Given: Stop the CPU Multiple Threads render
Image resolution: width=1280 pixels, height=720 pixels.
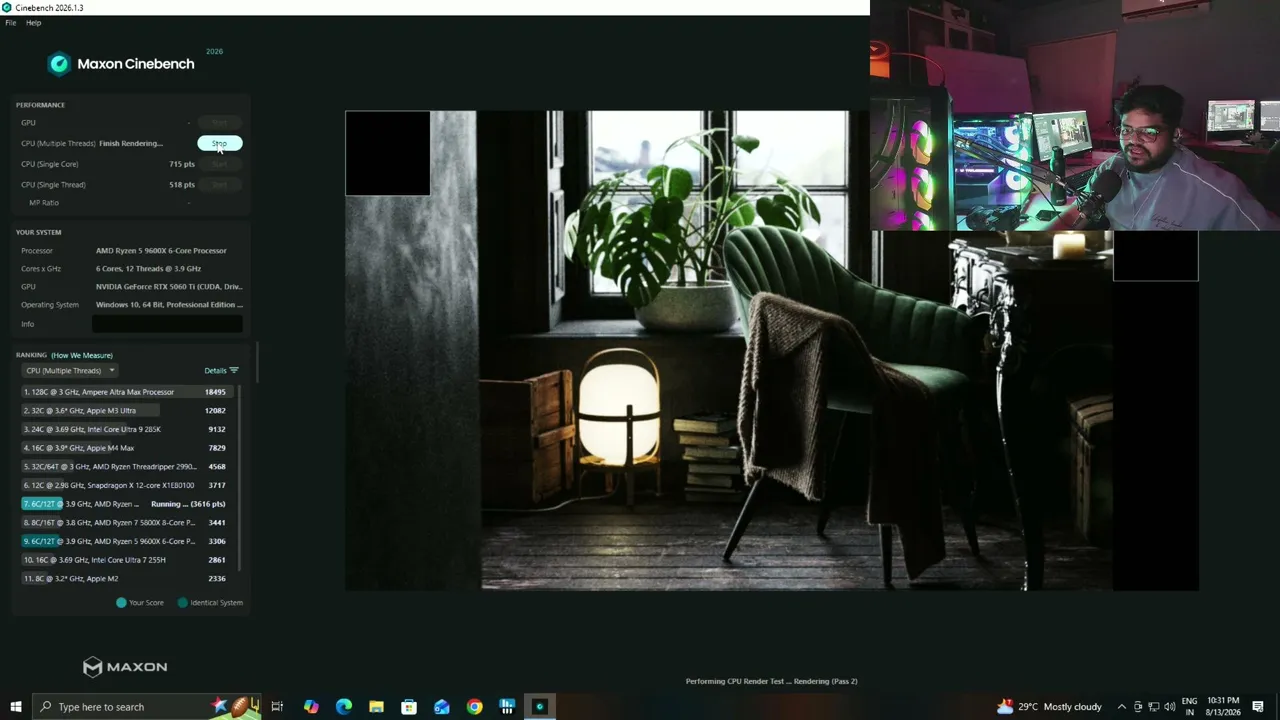Looking at the screenshot, I should tap(220, 143).
